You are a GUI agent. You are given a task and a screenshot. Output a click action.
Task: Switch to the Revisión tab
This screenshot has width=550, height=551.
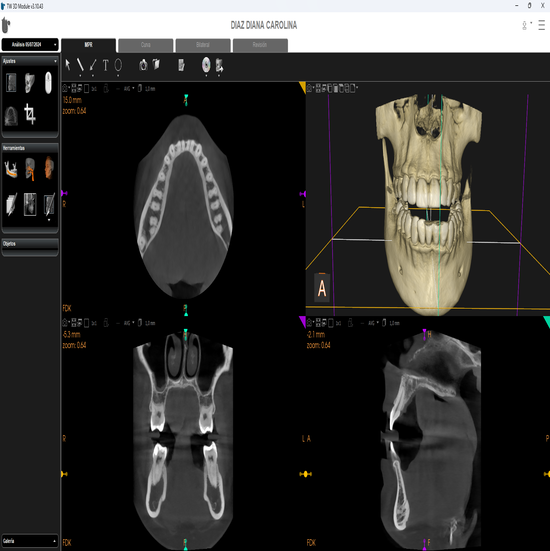click(x=260, y=45)
